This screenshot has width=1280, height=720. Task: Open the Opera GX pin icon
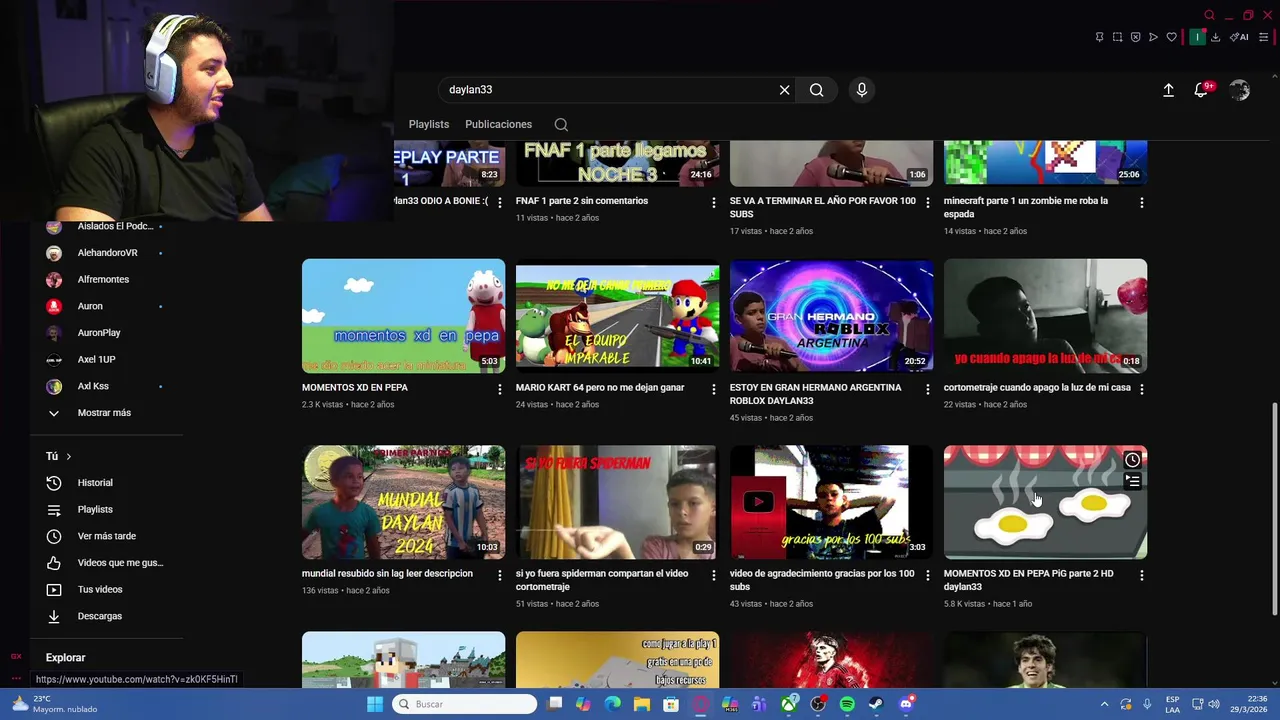pos(1099,37)
